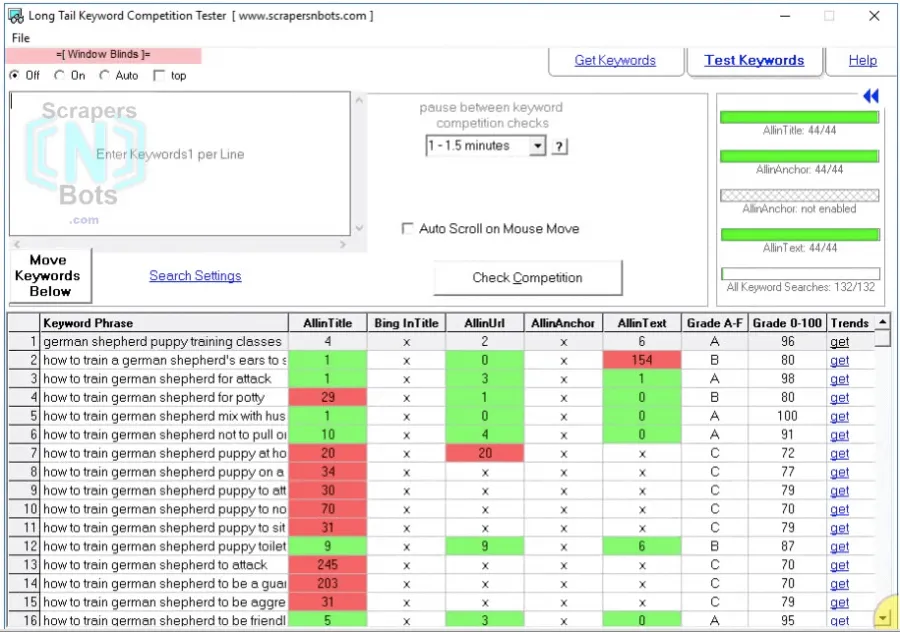This screenshot has width=900, height=632.
Task: Select the Off window blinds radio button
Action: pyautogui.click(x=14, y=75)
